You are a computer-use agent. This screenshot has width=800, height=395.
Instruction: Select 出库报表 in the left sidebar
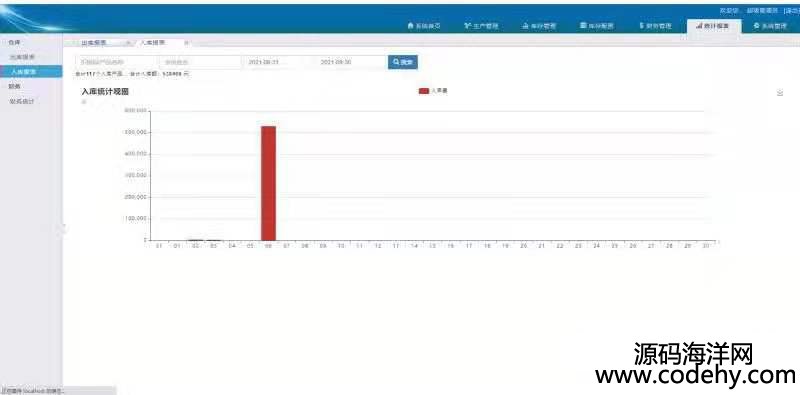click(22, 57)
